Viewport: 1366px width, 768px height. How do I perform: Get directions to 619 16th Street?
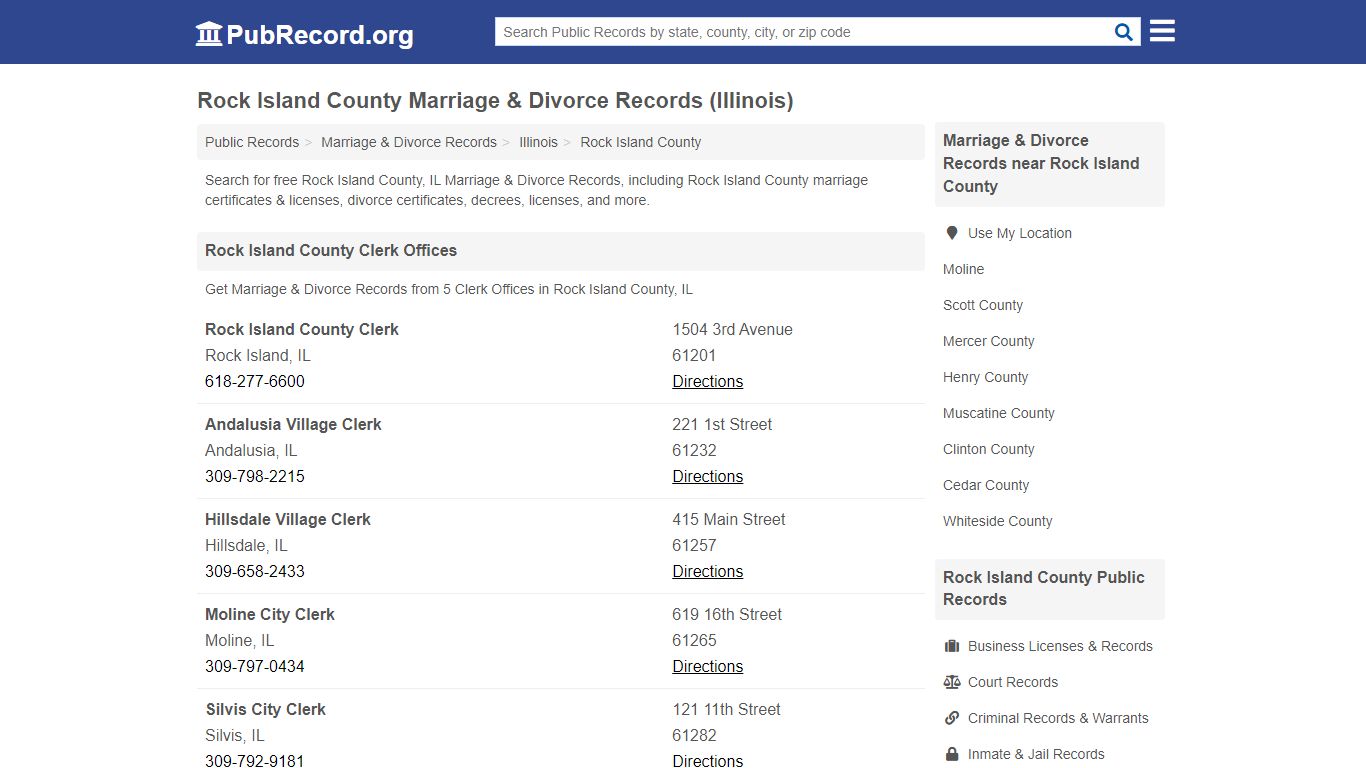click(x=707, y=666)
